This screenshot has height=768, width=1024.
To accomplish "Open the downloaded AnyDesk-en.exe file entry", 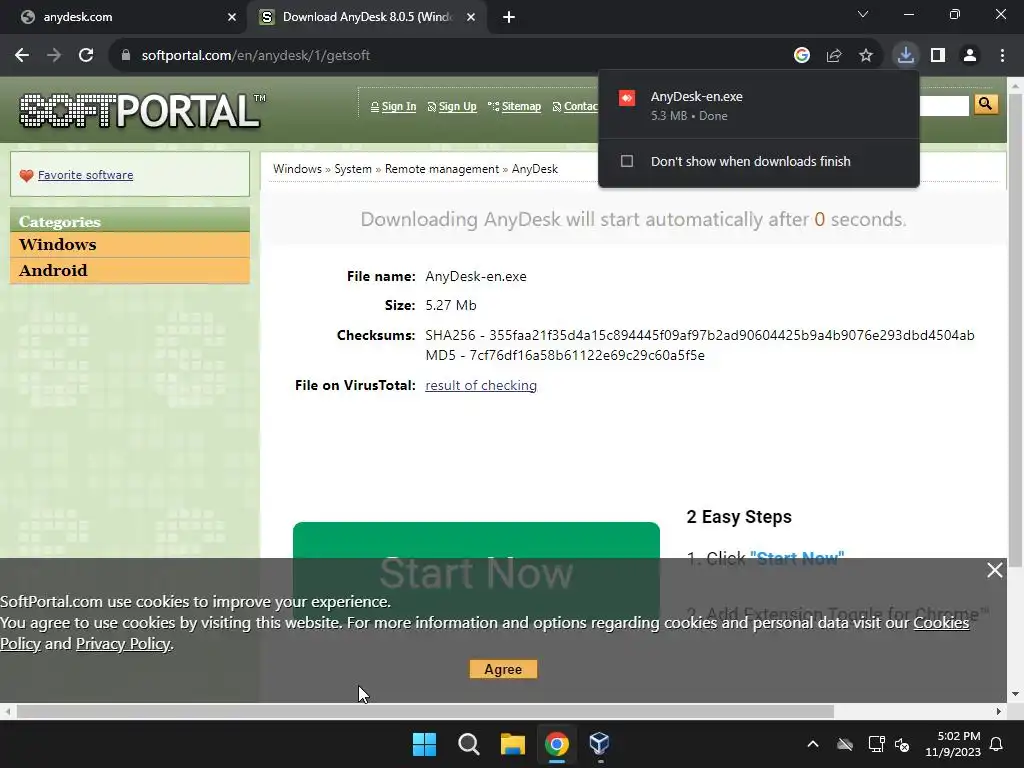I will click(758, 106).
